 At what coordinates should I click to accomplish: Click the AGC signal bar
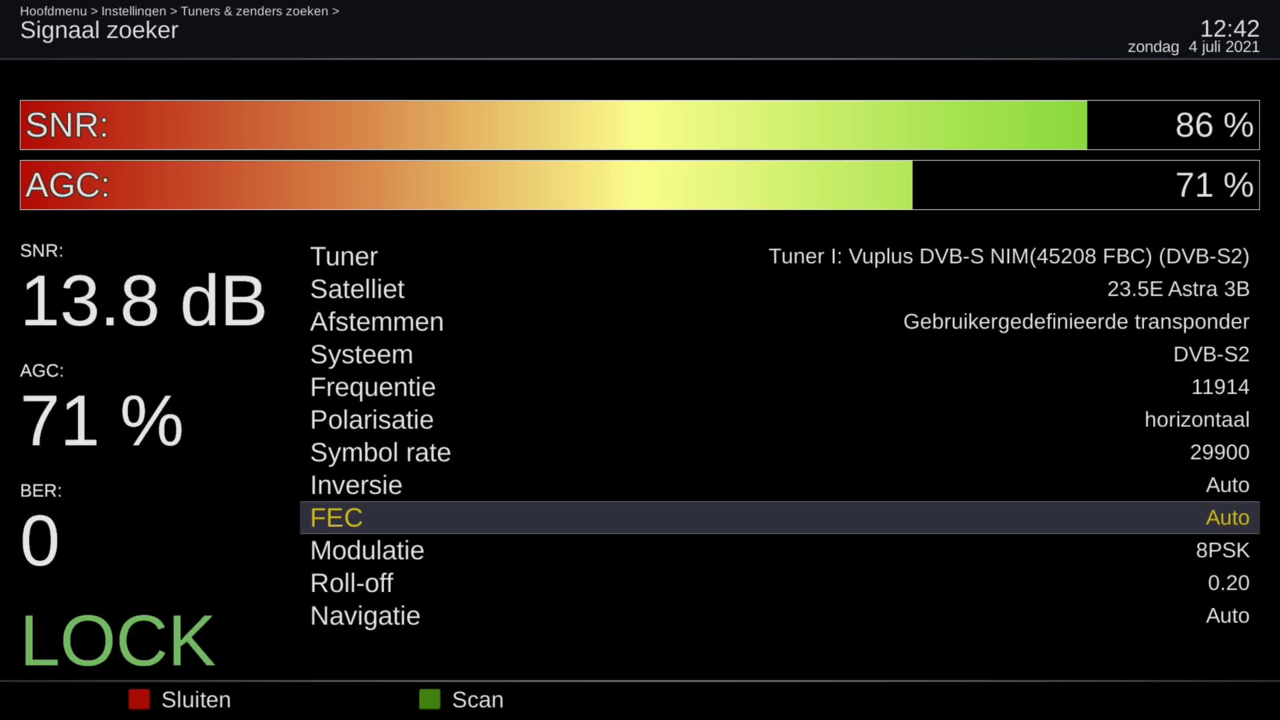pos(639,185)
